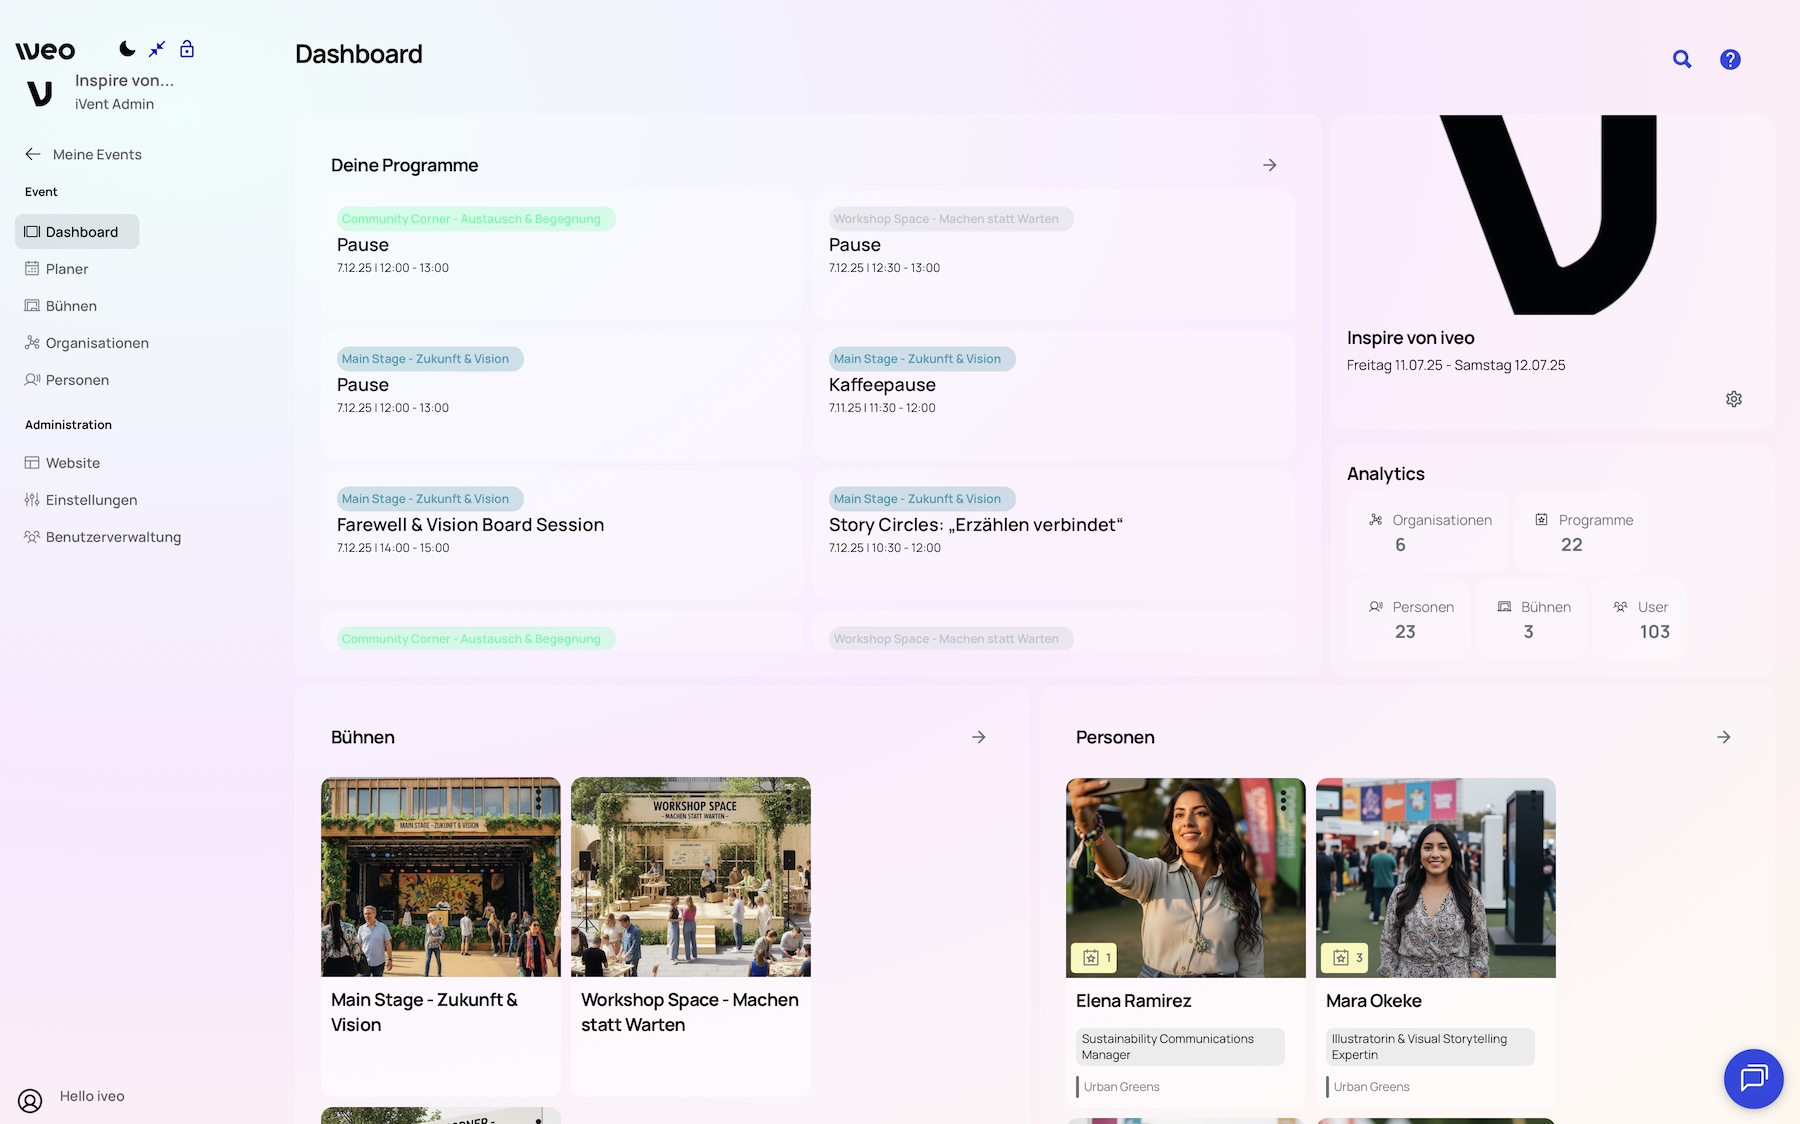Open the search icon top right
1800x1124 pixels.
pyautogui.click(x=1682, y=60)
